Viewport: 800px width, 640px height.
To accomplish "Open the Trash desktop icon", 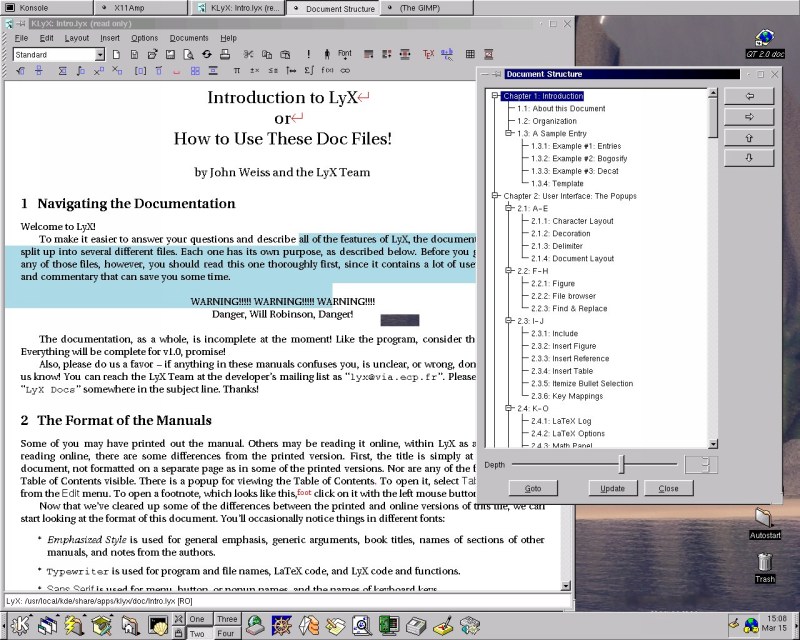I will pyautogui.click(x=765, y=568).
